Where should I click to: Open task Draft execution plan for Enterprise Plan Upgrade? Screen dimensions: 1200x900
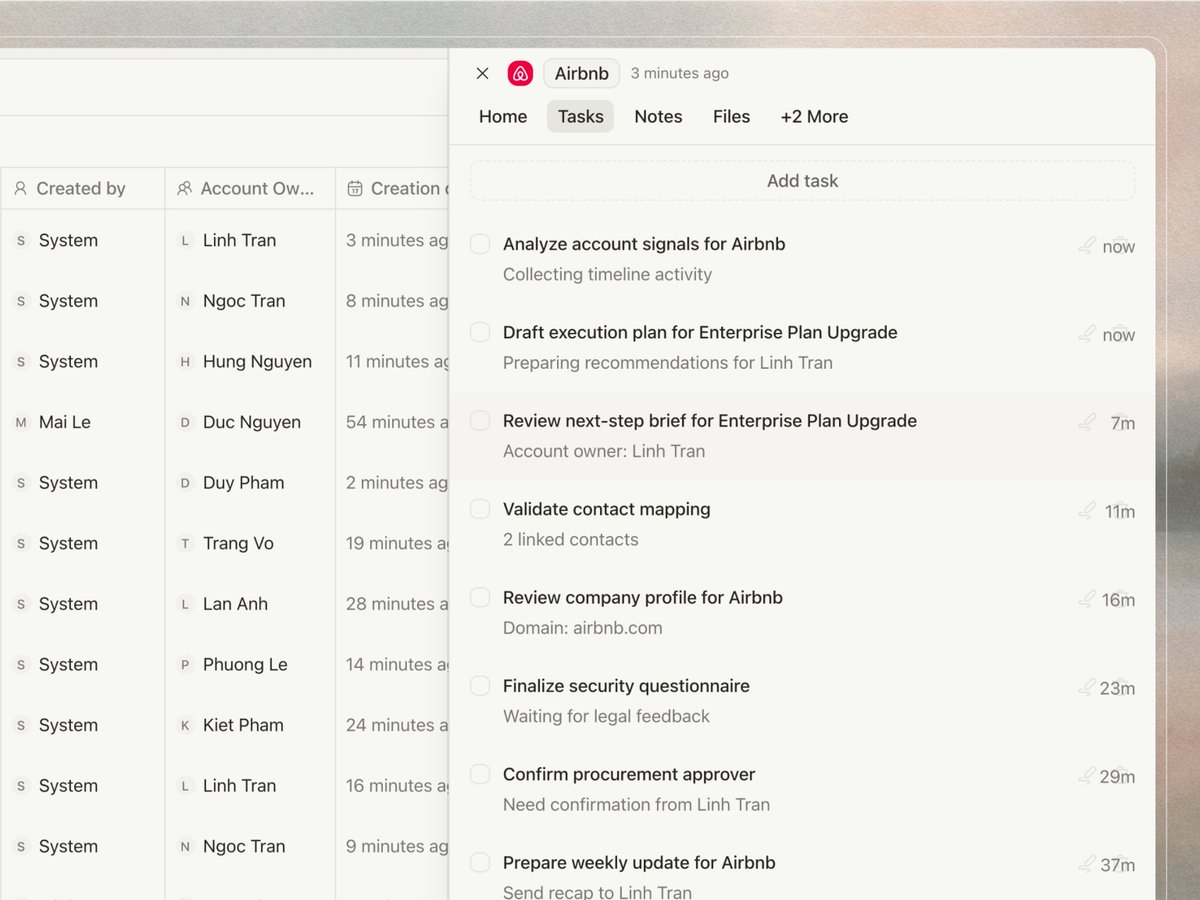pyautogui.click(x=700, y=332)
